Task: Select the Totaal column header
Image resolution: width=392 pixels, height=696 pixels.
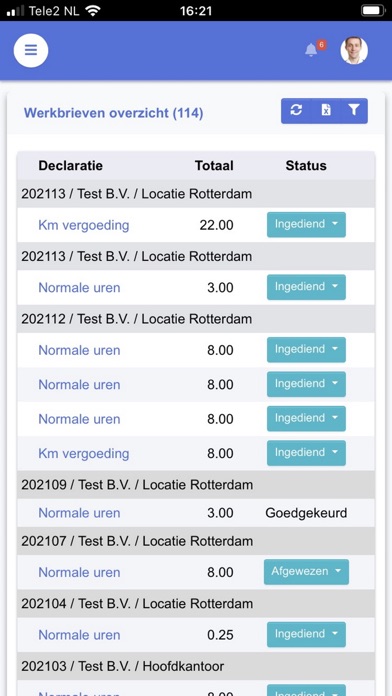Action: click(x=214, y=166)
